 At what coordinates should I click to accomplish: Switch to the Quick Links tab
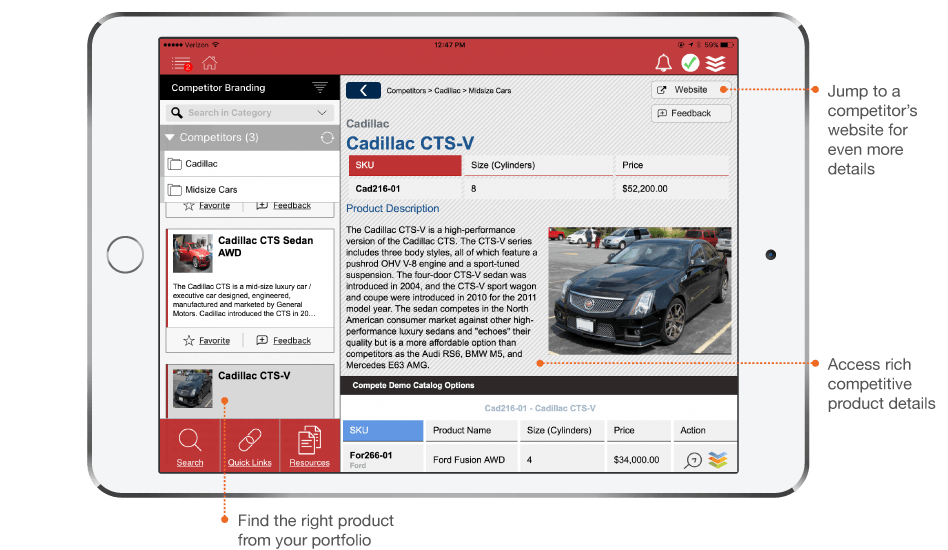(x=249, y=446)
